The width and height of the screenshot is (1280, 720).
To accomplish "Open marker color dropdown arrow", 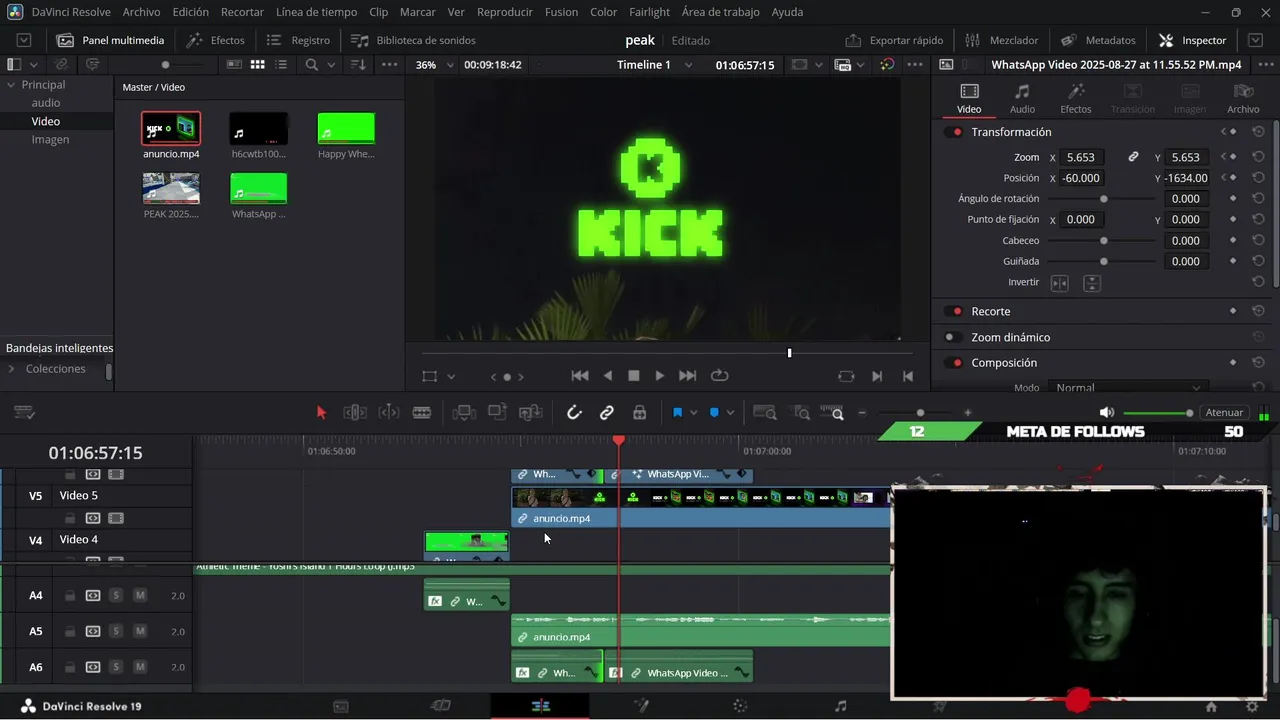I will tap(730, 413).
